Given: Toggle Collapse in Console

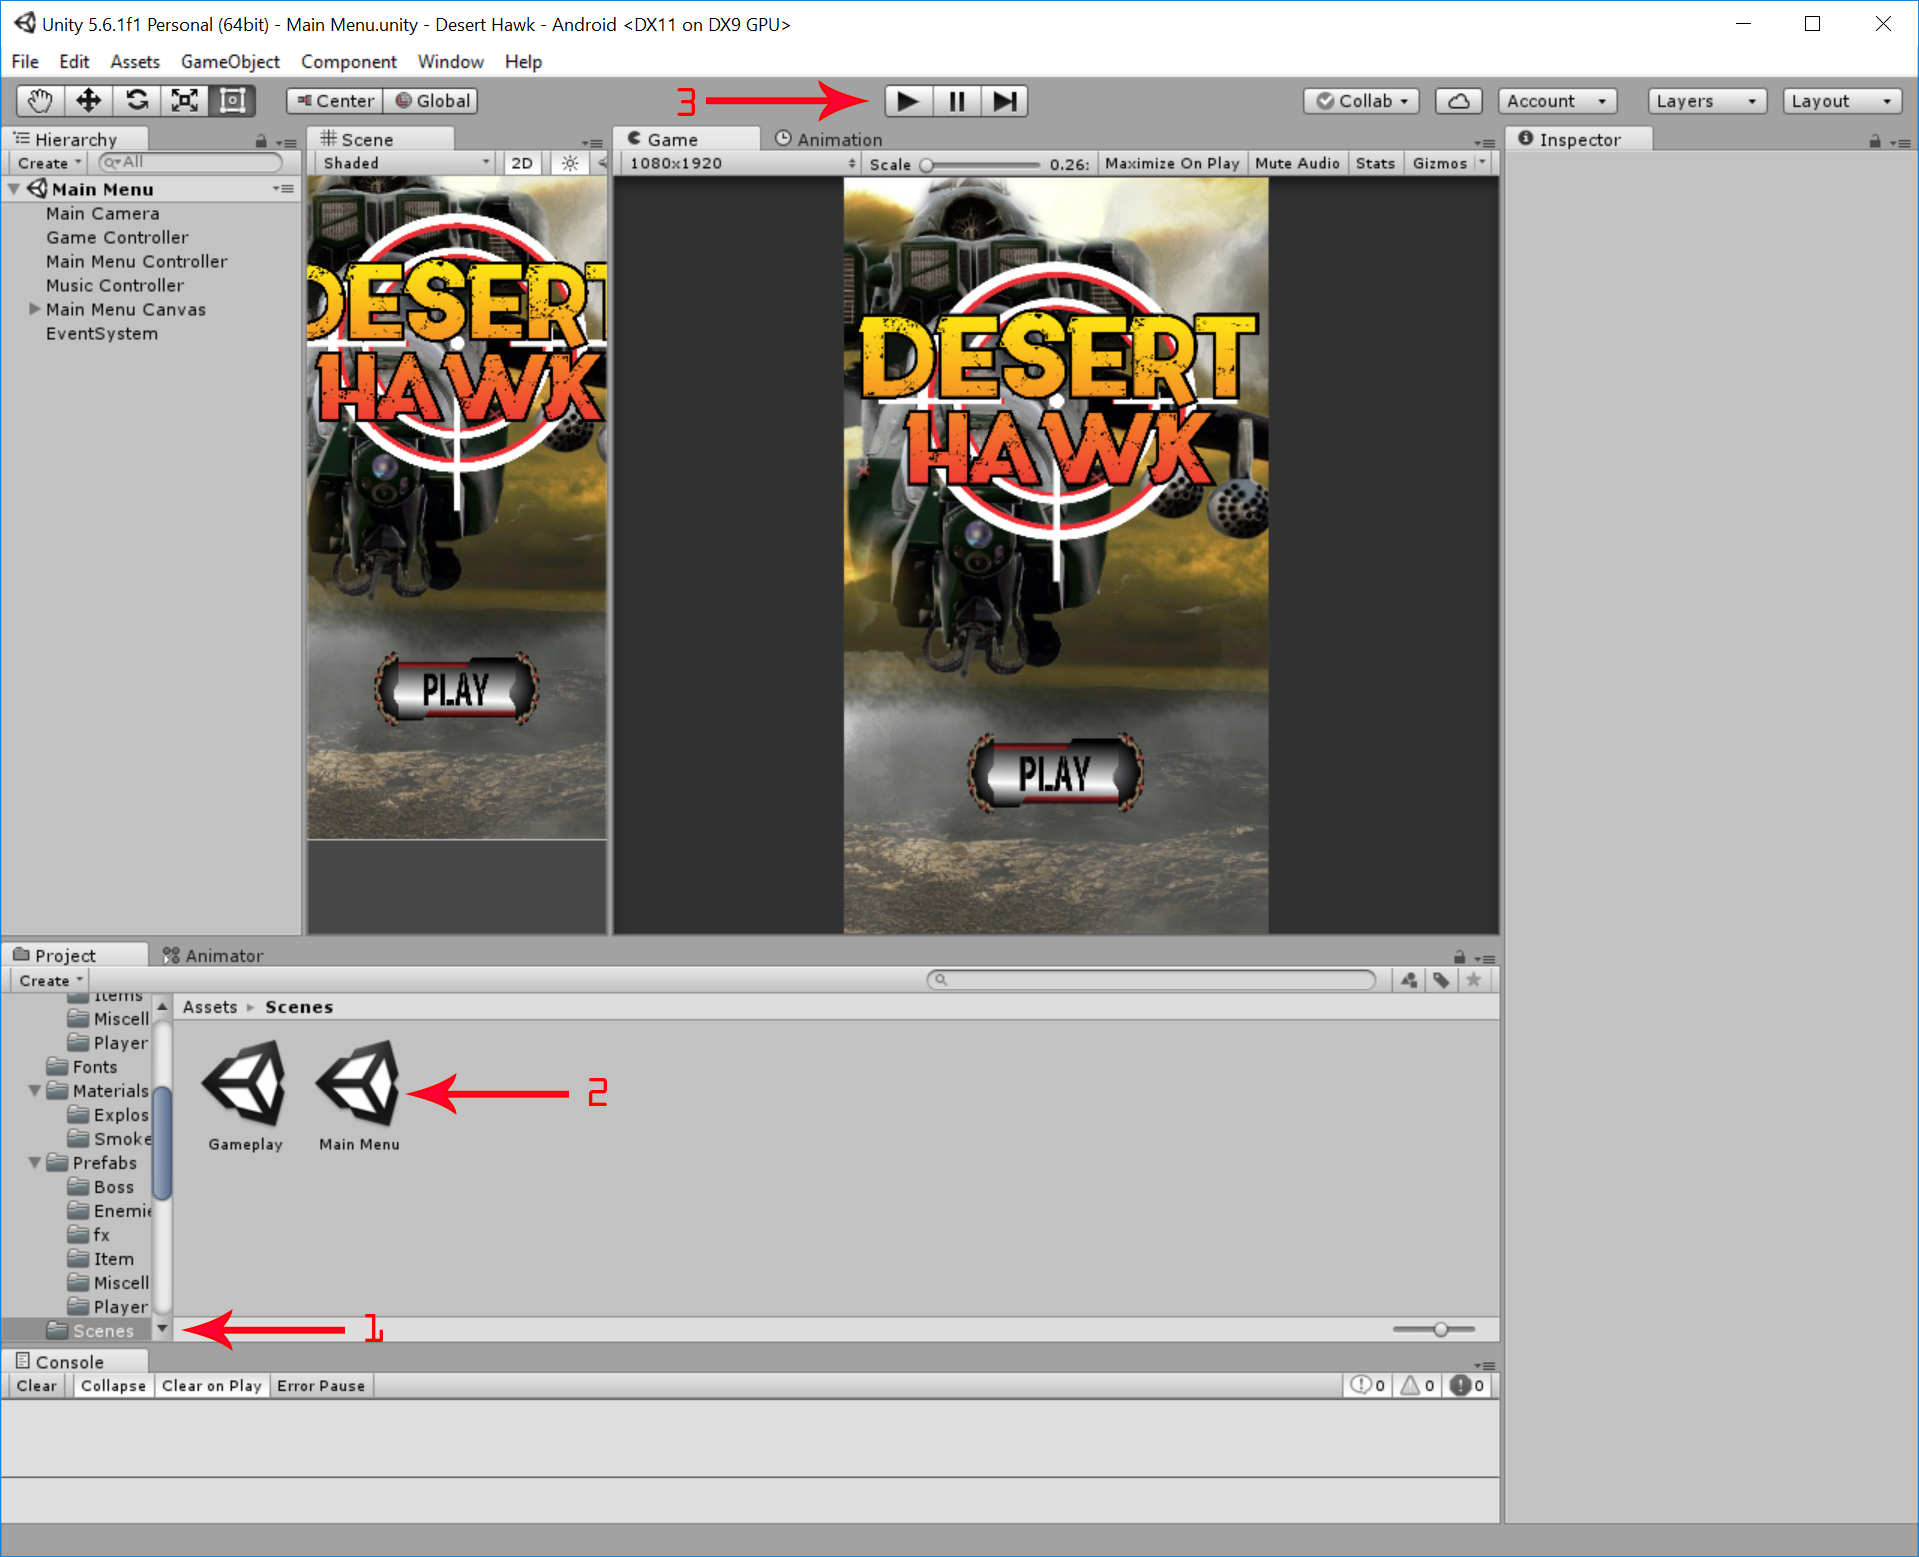Looking at the screenshot, I should pos(113,1385).
